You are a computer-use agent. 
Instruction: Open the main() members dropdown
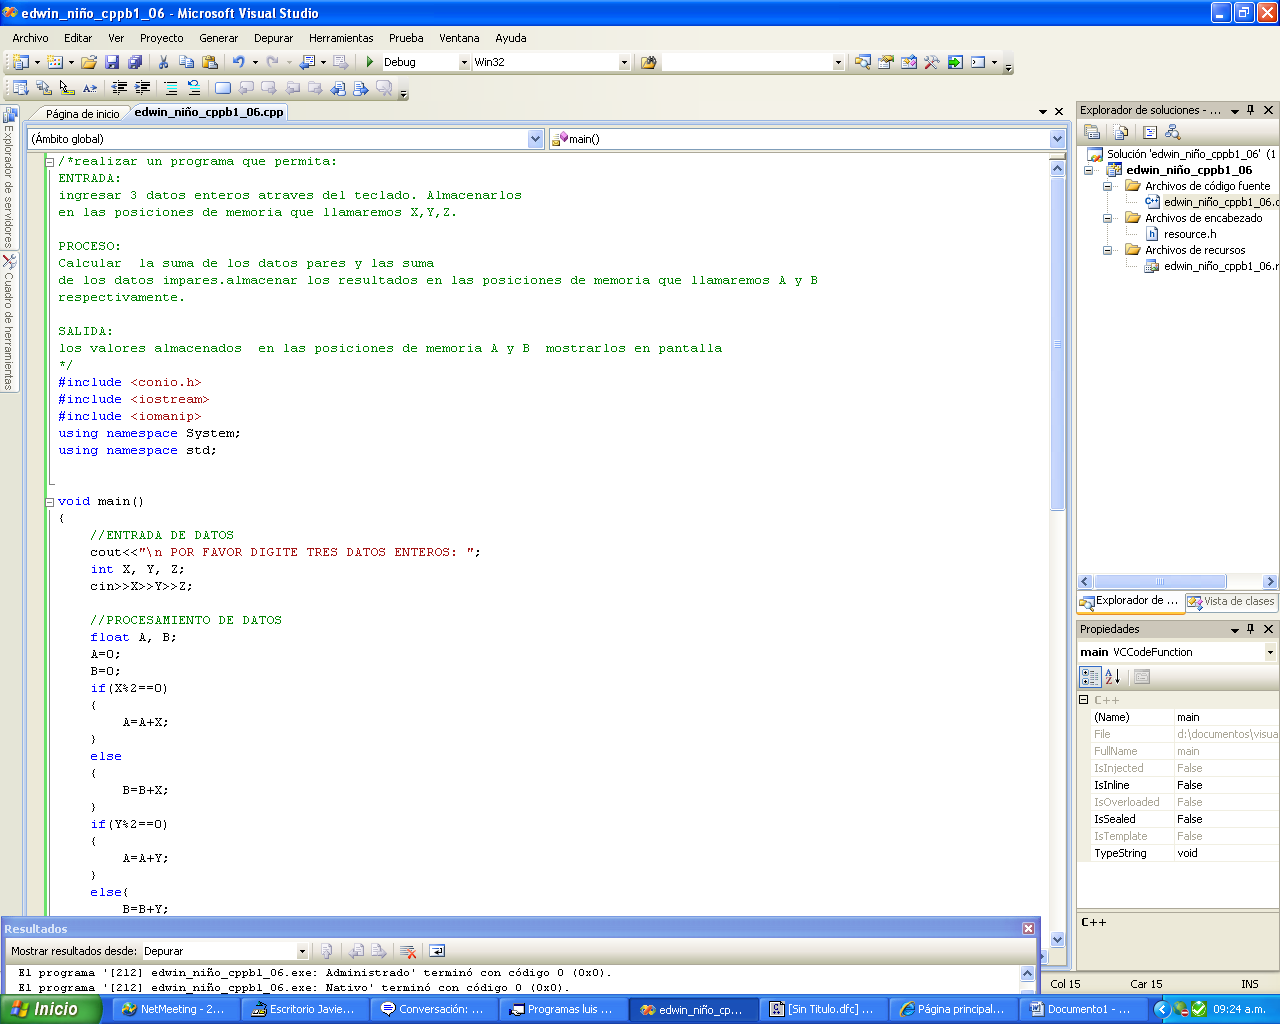pyautogui.click(x=1057, y=139)
